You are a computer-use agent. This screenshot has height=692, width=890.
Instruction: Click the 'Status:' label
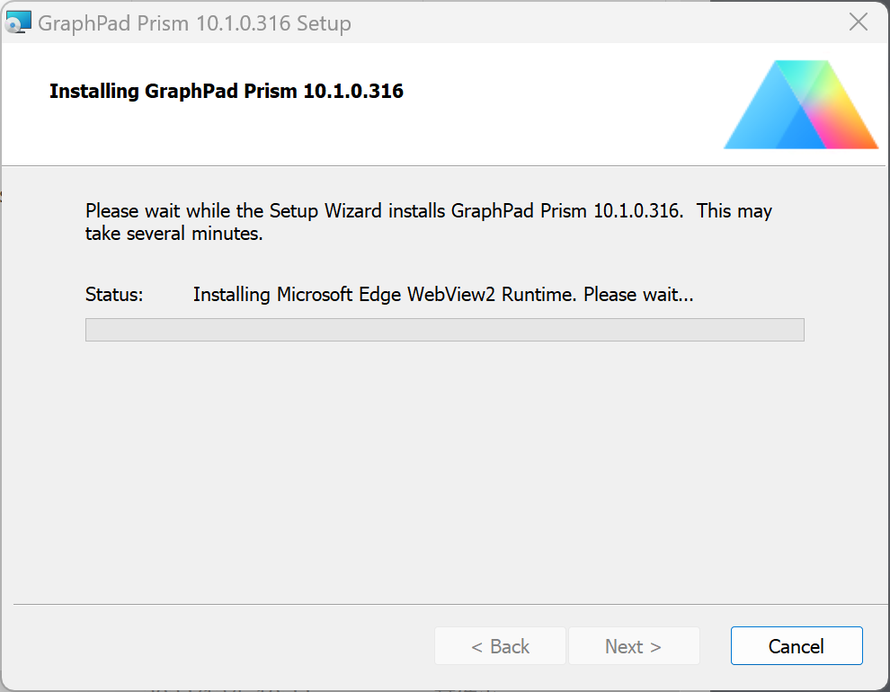click(x=115, y=295)
